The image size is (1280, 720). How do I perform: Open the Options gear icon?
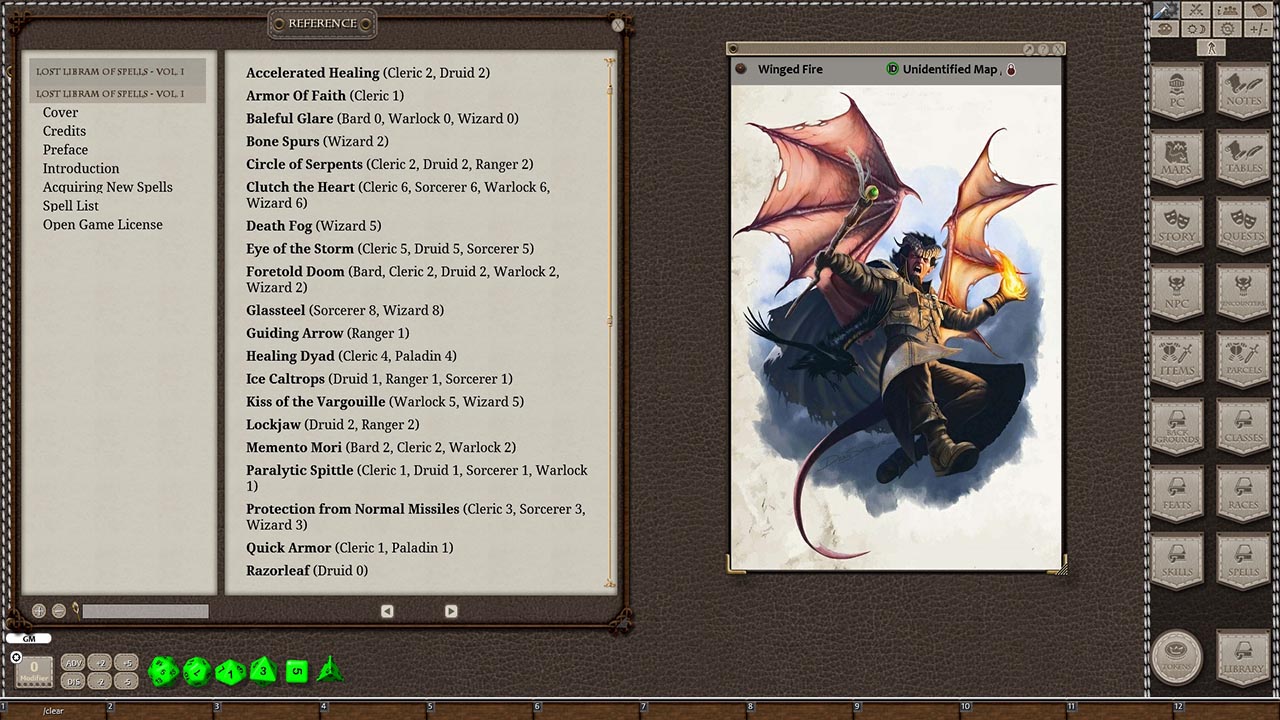tap(1228, 29)
